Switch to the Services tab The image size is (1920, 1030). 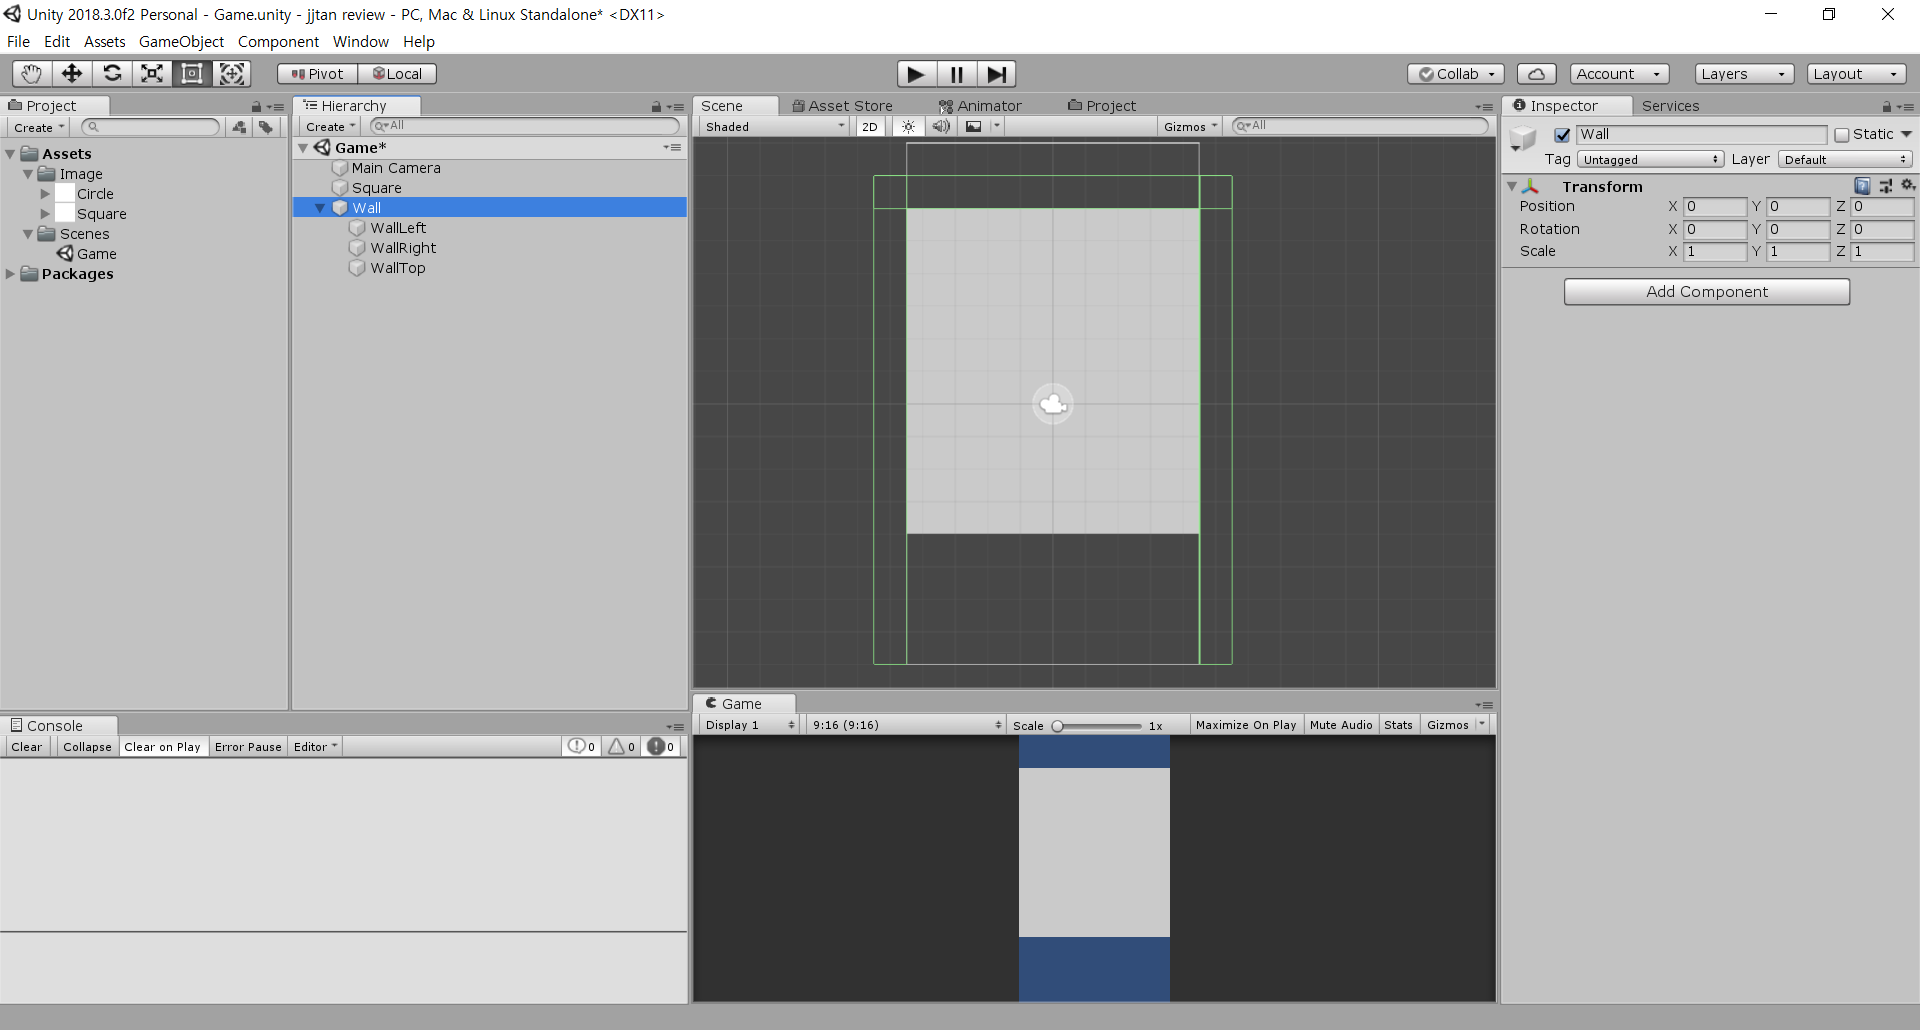tap(1670, 106)
